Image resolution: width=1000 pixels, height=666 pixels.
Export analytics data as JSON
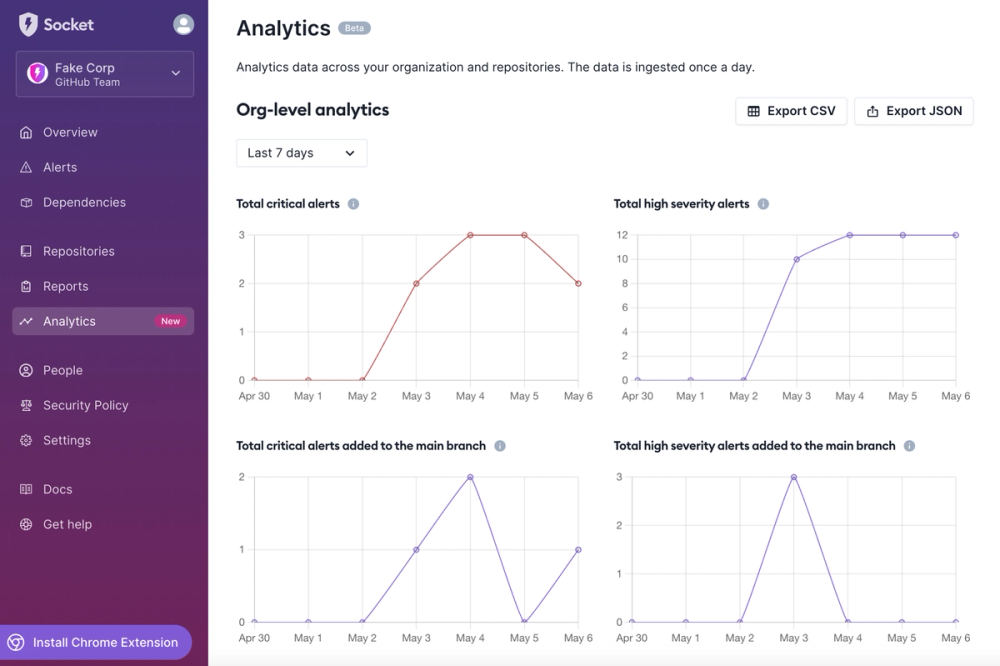(x=913, y=111)
